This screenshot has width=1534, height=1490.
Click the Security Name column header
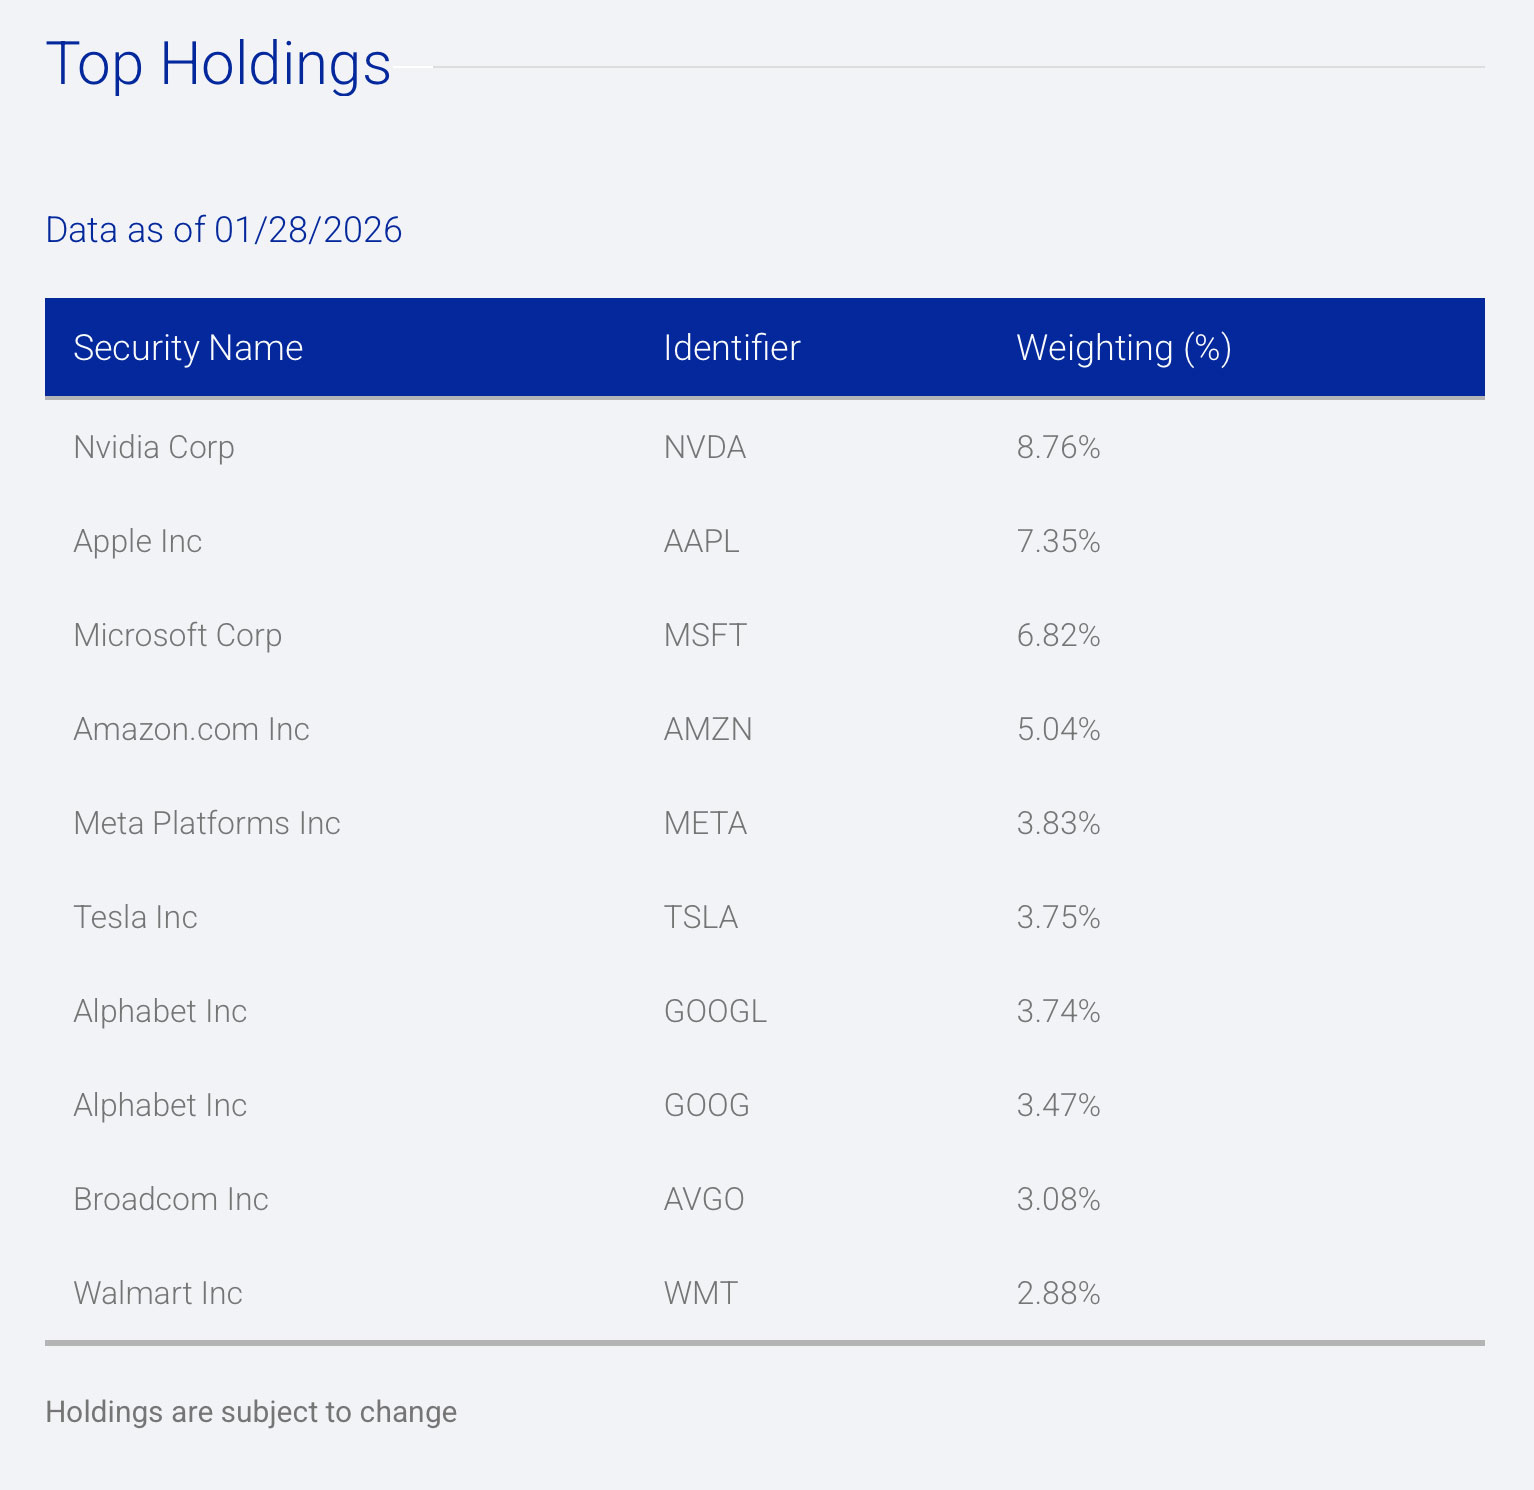pyautogui.click(x=188, y=348)
